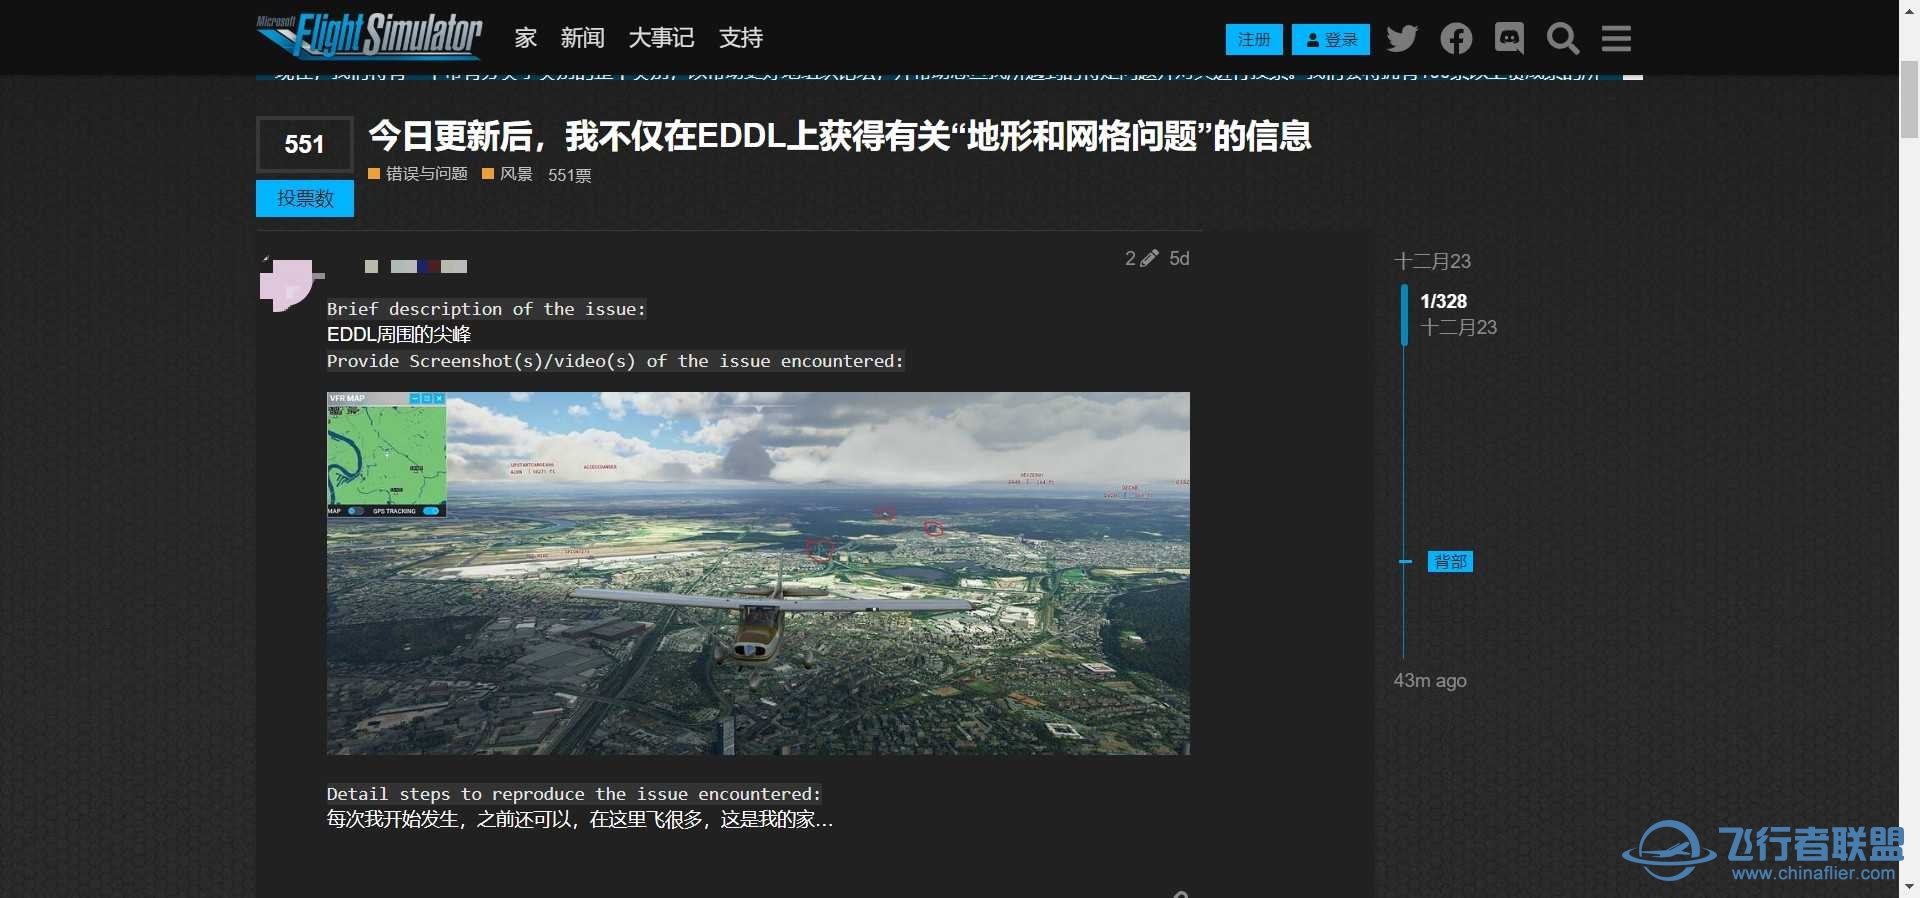Screen dimensions: 1920x898
Task: Click the post author's avatar
Action: tap(288, 285)
